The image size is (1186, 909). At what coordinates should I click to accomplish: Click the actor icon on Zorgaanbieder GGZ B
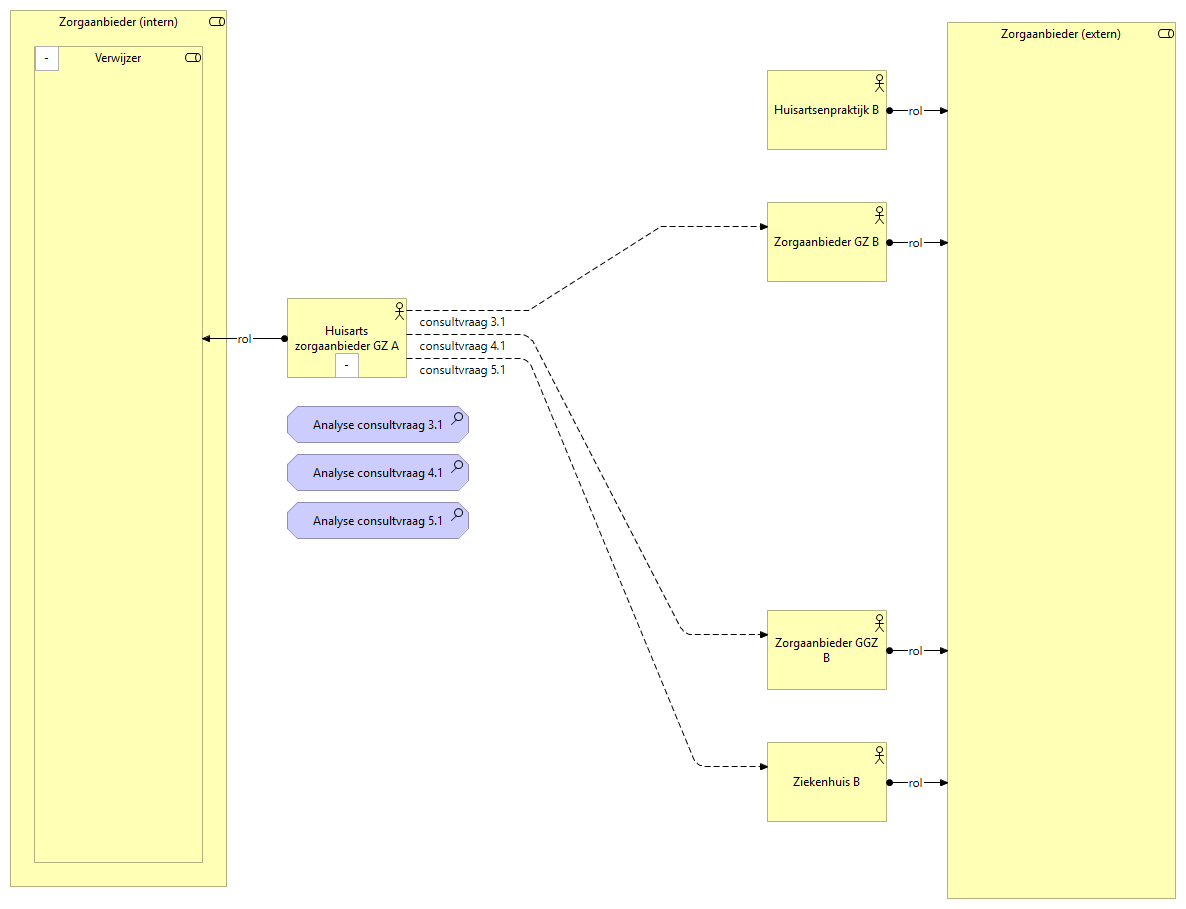tap(879, 622)
